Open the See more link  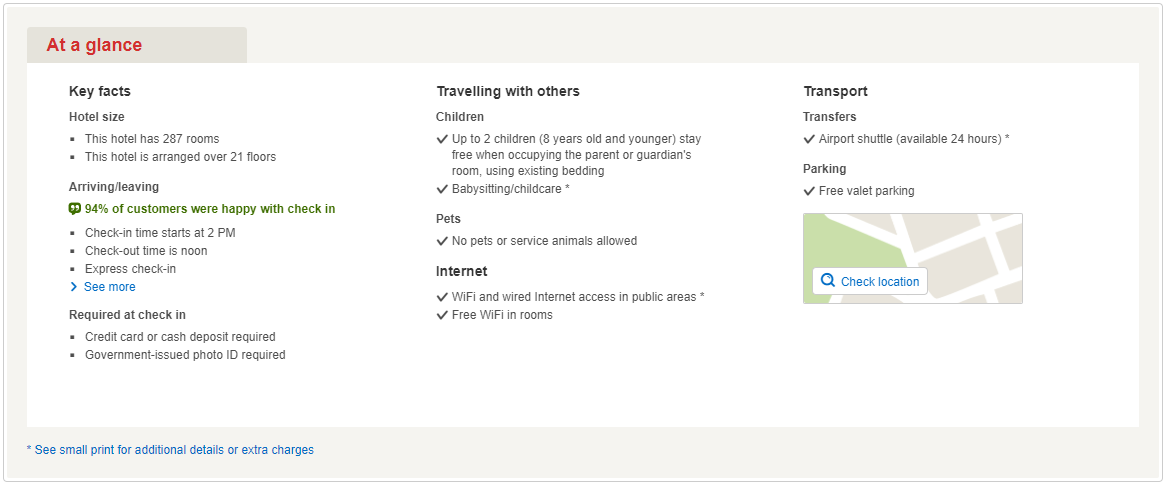110,287
